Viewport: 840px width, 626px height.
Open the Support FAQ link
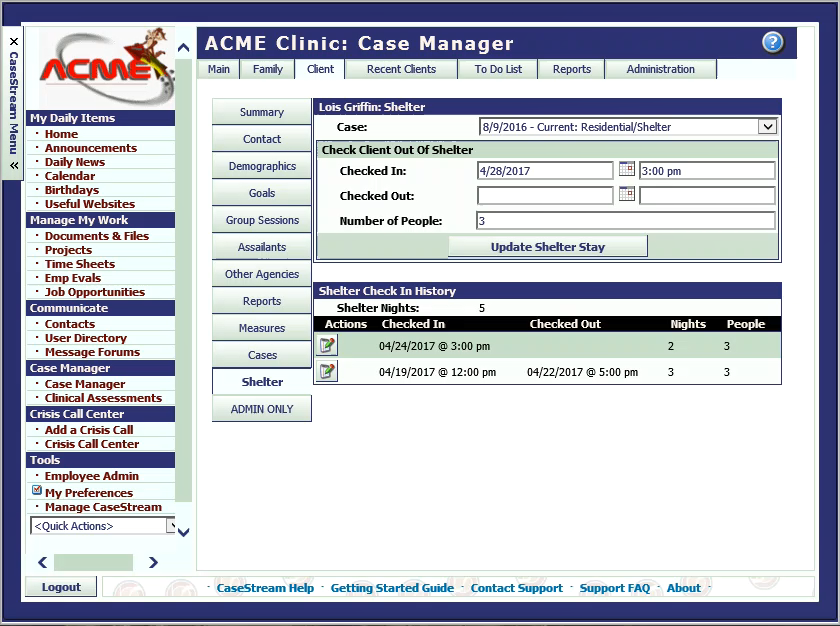click(x=615, y=587)
